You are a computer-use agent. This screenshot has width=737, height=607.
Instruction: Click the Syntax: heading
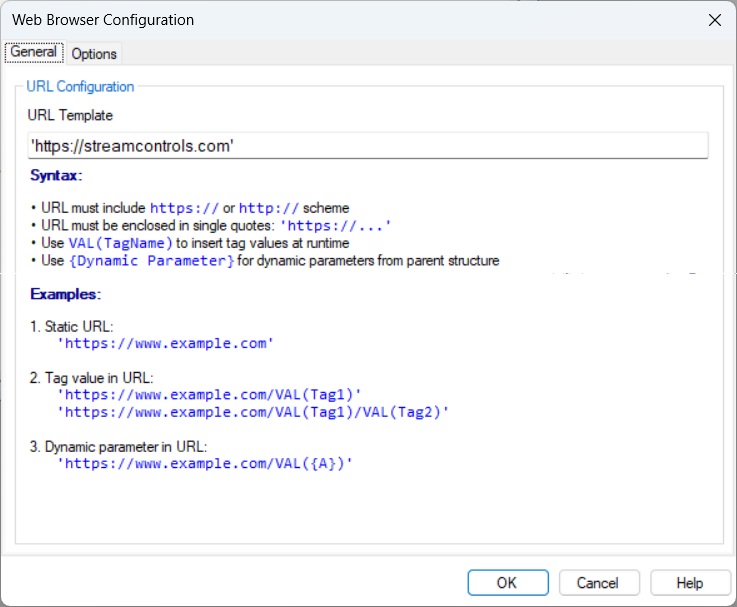tap(56, 176)
